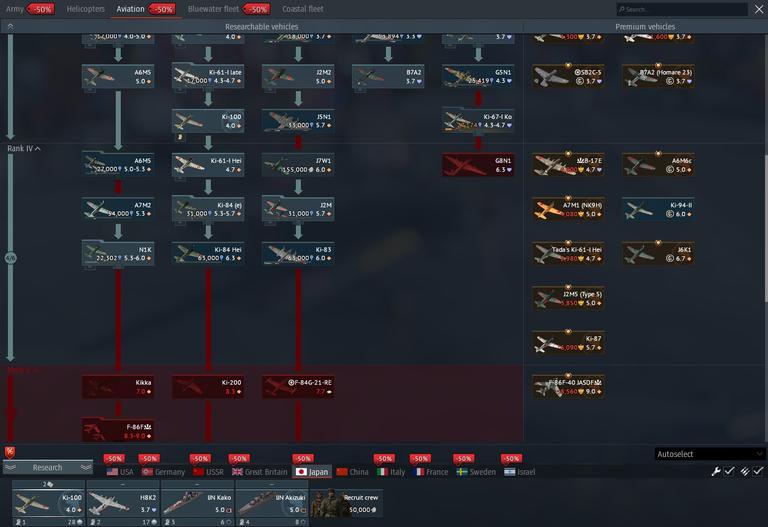Select the A7M2 fighter card
Viewport: 768px width, 527px height.
[118, 210]
